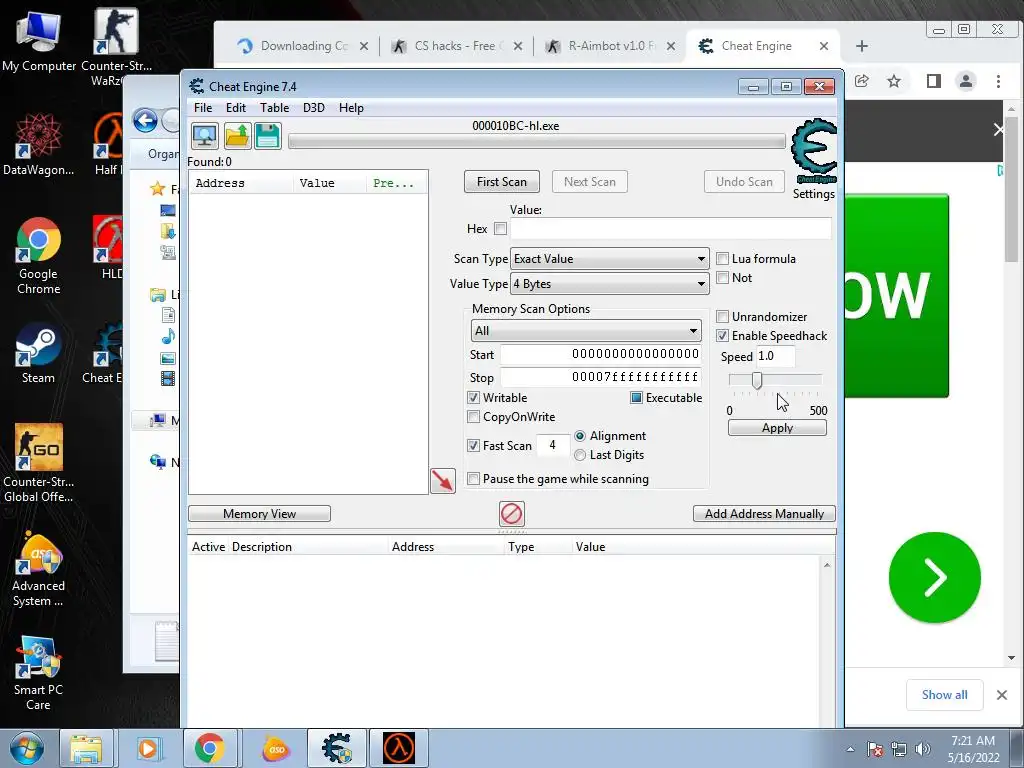Viewport: 1024px width, 768px height.
Task: Switch to CS hacks Chrome tab
Action: (x=456, y=46)
